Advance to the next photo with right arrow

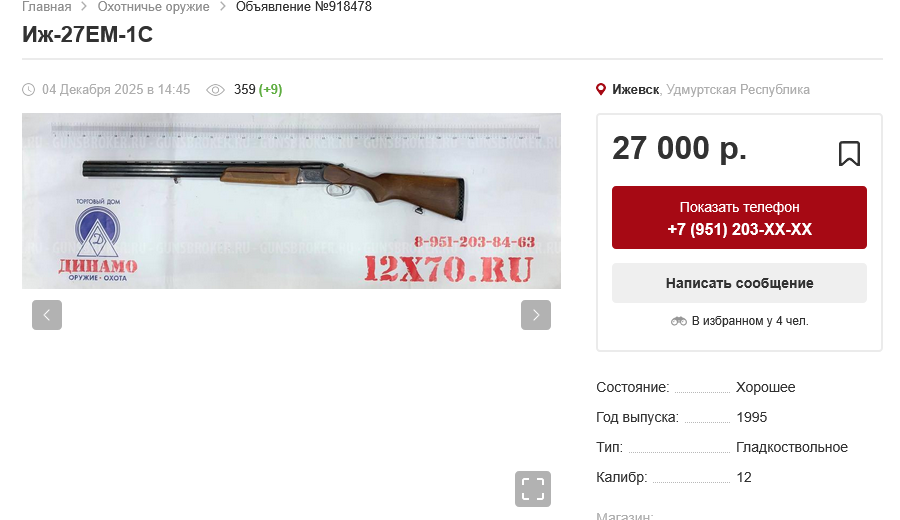536,315
